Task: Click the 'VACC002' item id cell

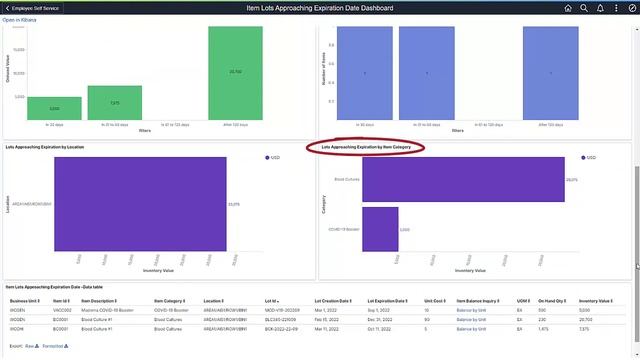Action: coord(62,311)
